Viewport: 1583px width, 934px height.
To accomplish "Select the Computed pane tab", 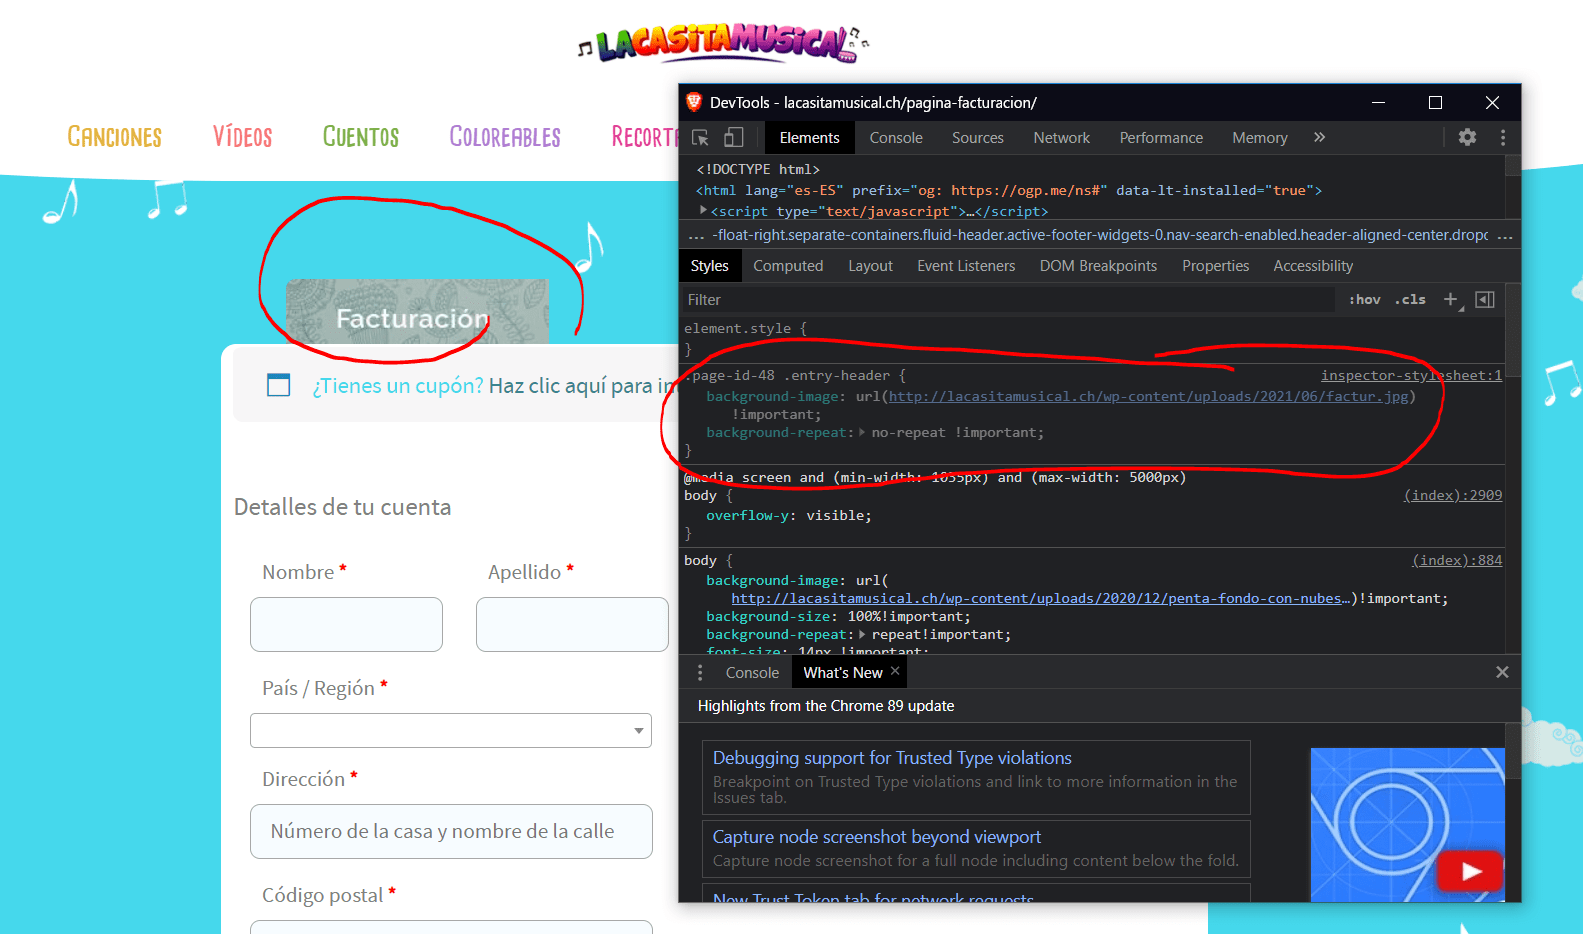I will (788, 266).
